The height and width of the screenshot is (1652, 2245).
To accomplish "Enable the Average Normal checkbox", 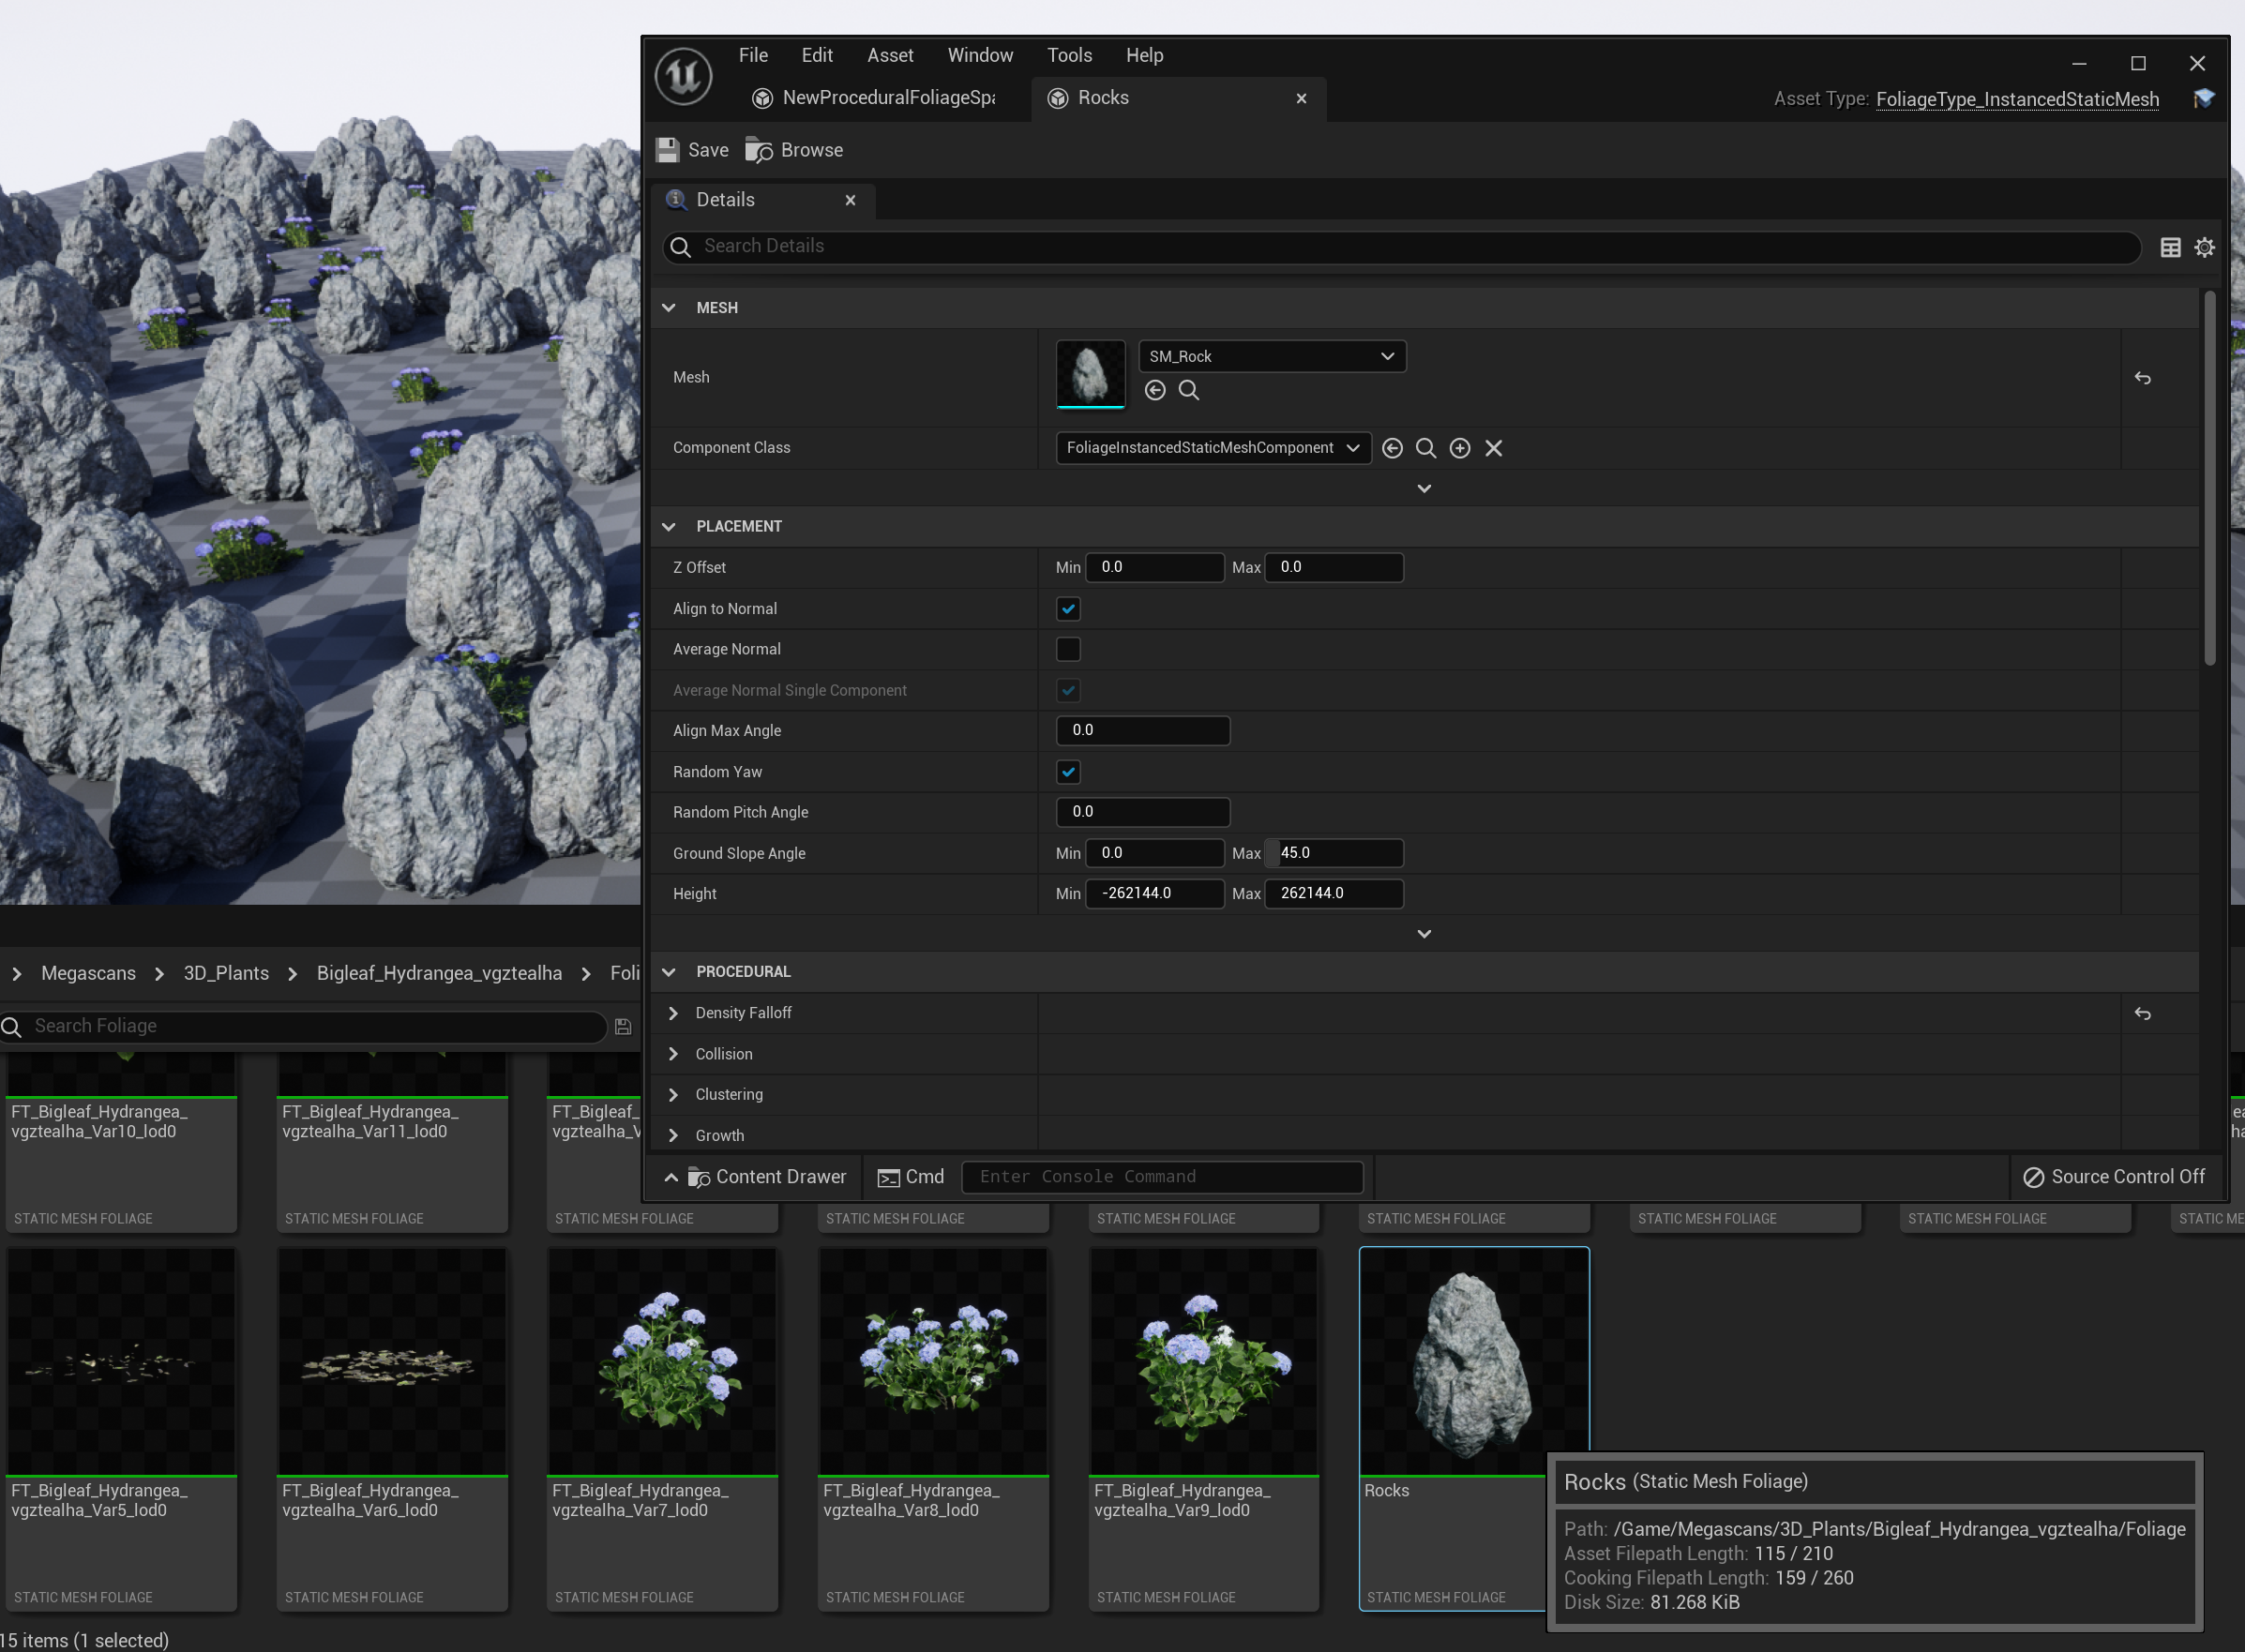I will (x=1068, y=649).
